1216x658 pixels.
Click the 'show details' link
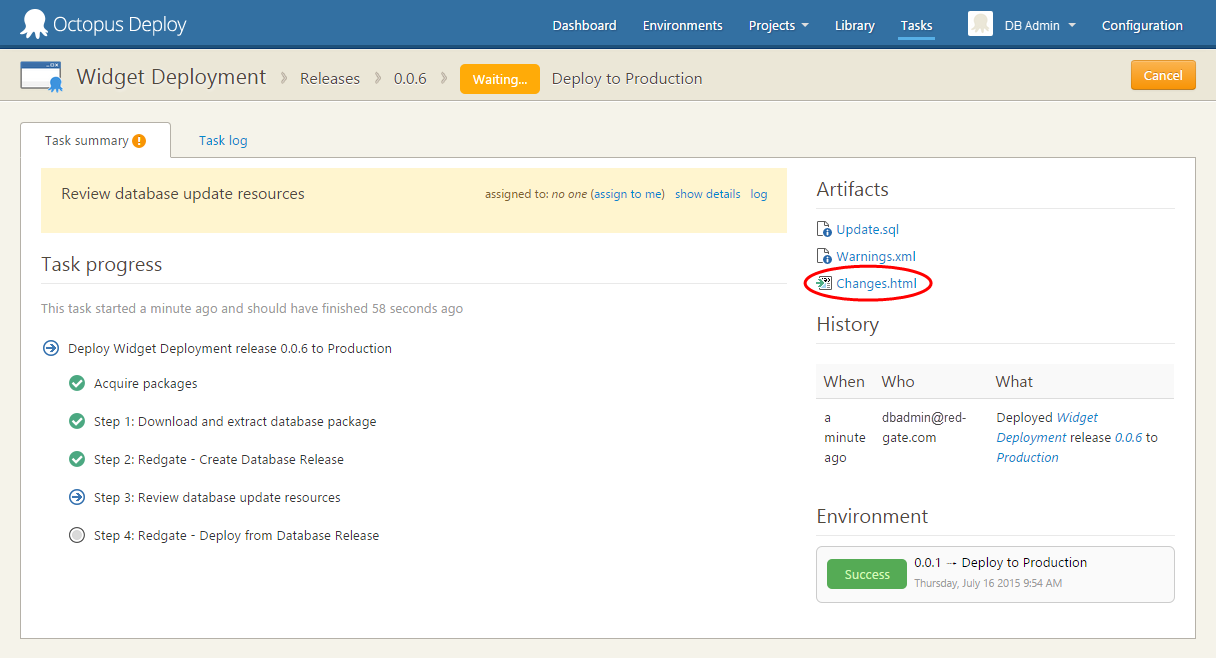(x=707, y=194)
